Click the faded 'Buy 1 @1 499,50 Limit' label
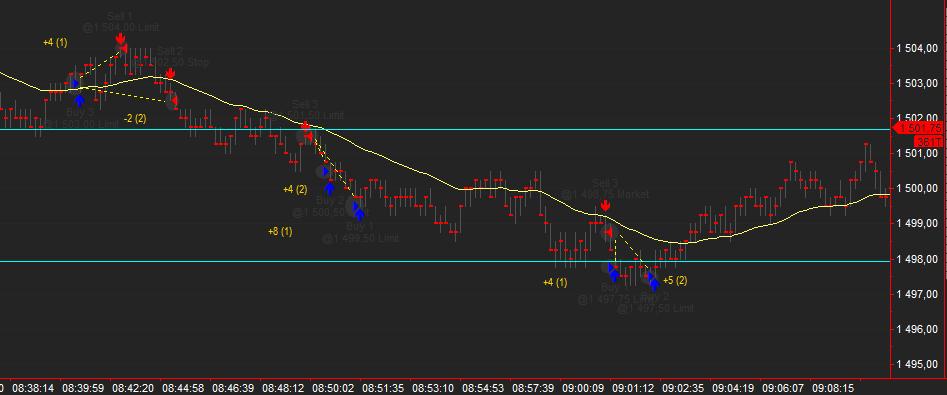Screen dimensions: 947x395 coord(361,233)
